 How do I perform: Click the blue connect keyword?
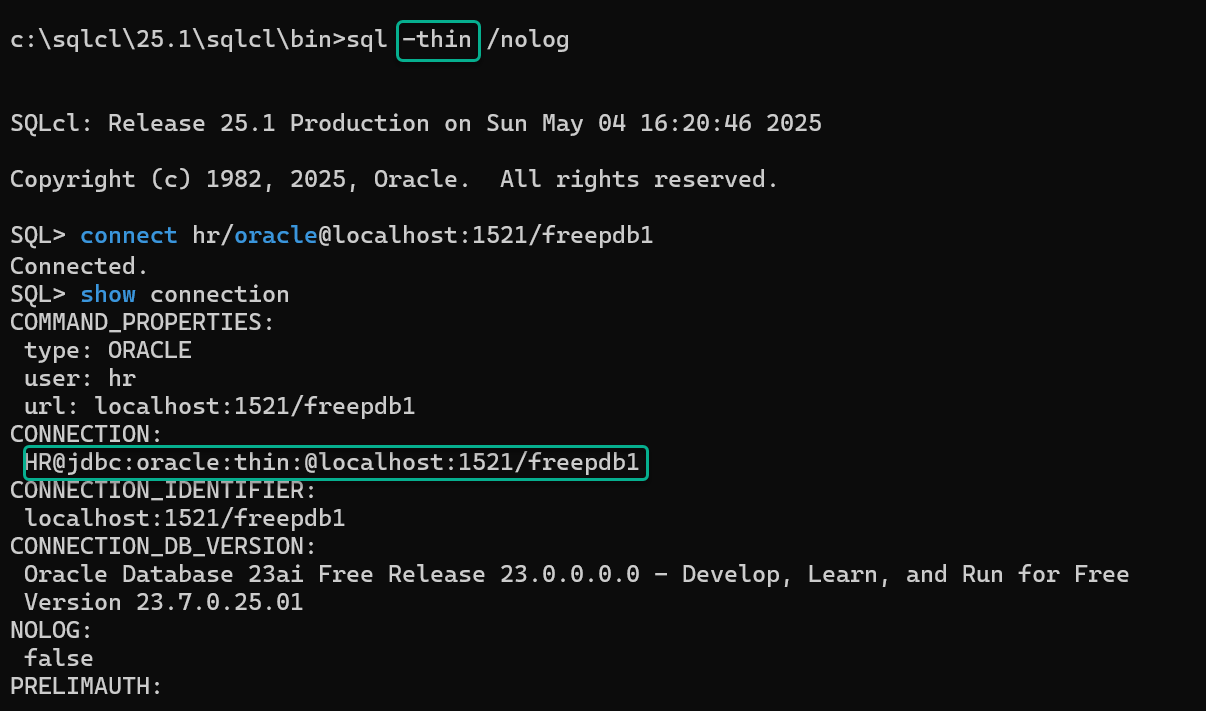point(128,237)
